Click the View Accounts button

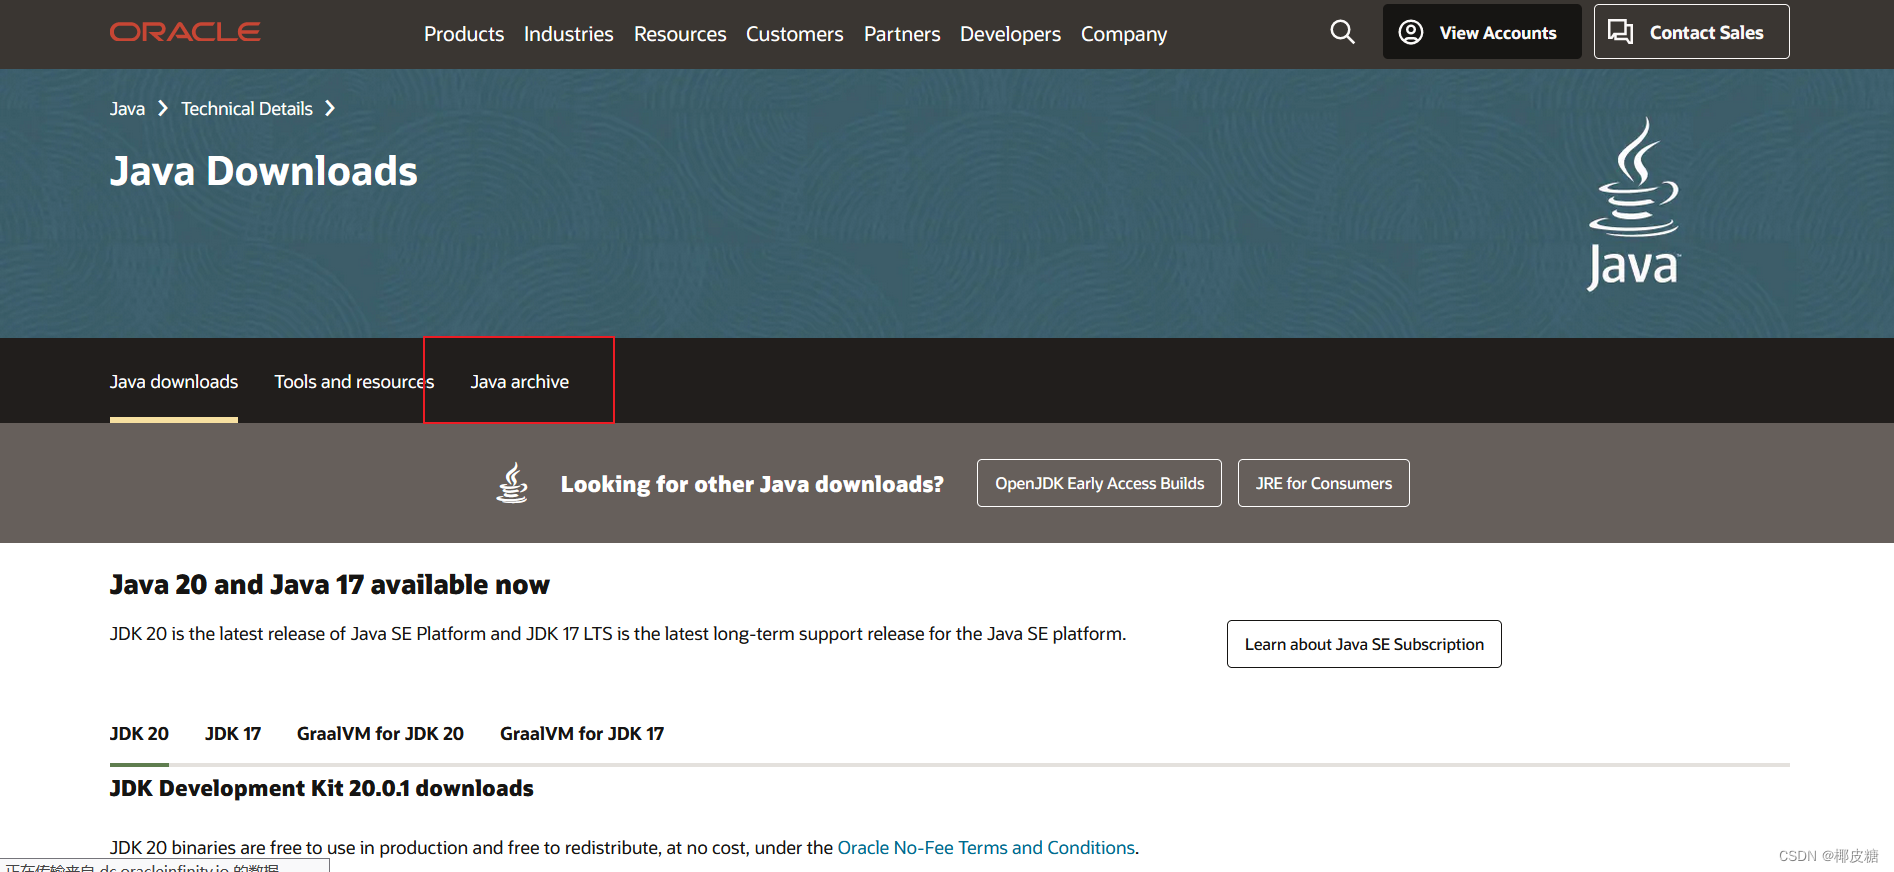click(x=1482, y=32)
